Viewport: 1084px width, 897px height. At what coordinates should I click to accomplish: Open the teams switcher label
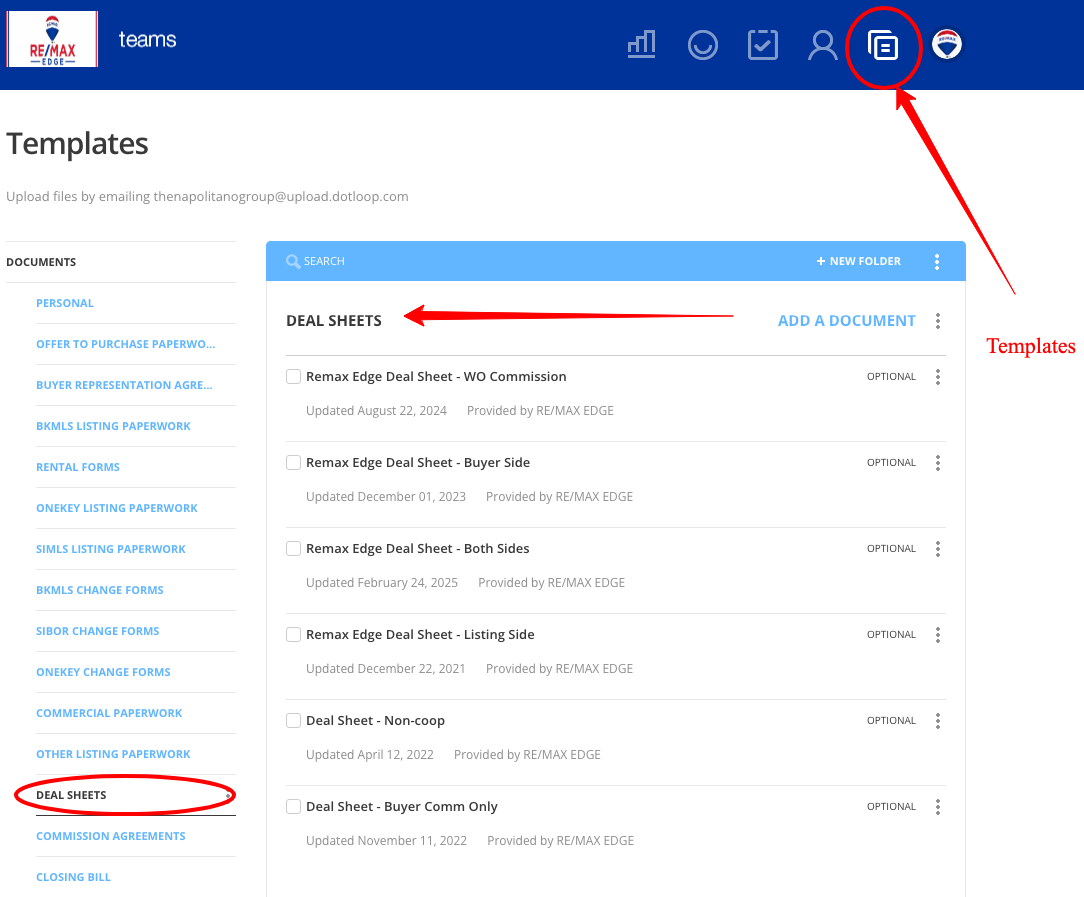coord(147,39)
